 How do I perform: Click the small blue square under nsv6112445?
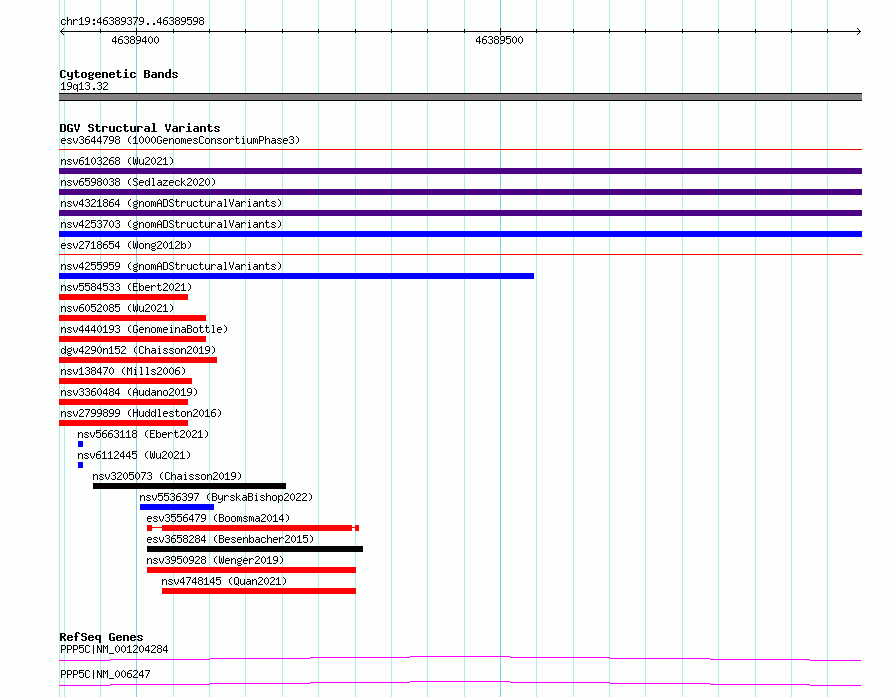tap(81, 465)
